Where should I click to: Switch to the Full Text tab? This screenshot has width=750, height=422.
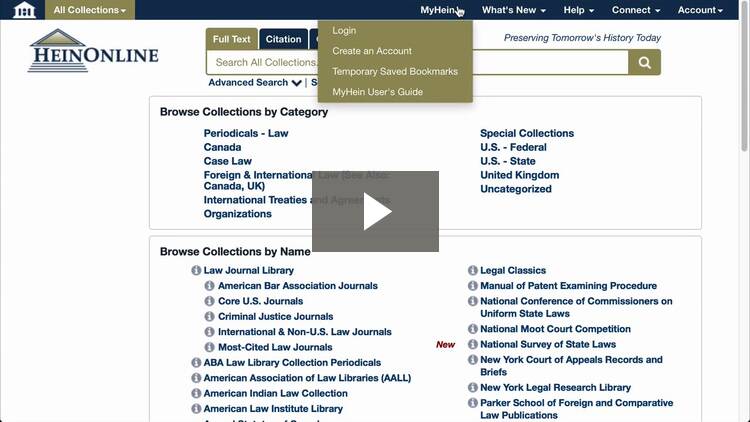pyautogui.click(x=232, y=39)
